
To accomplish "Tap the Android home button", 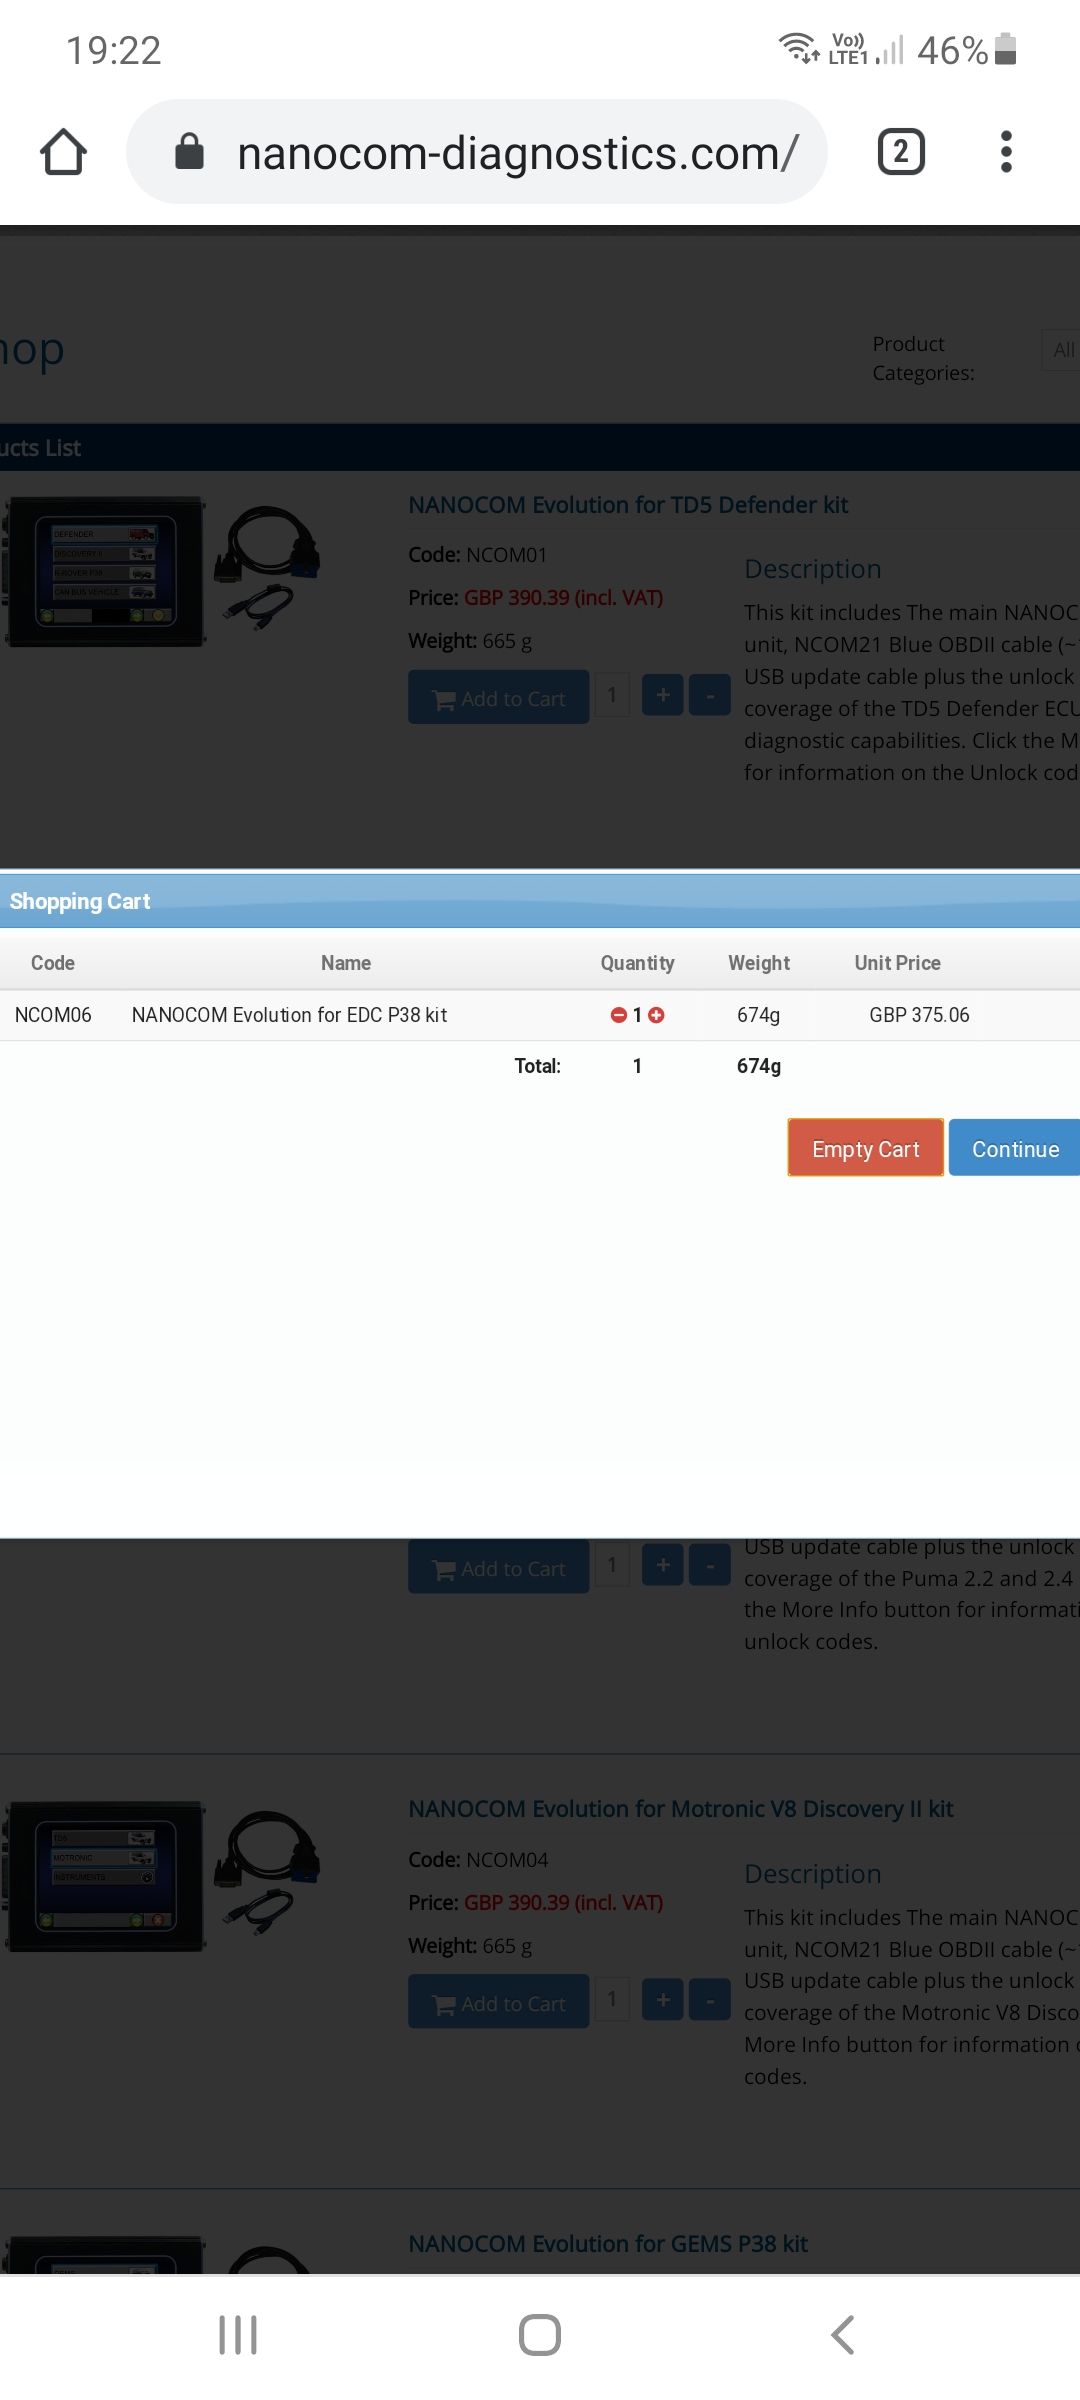I will (x=540, y=2335).
